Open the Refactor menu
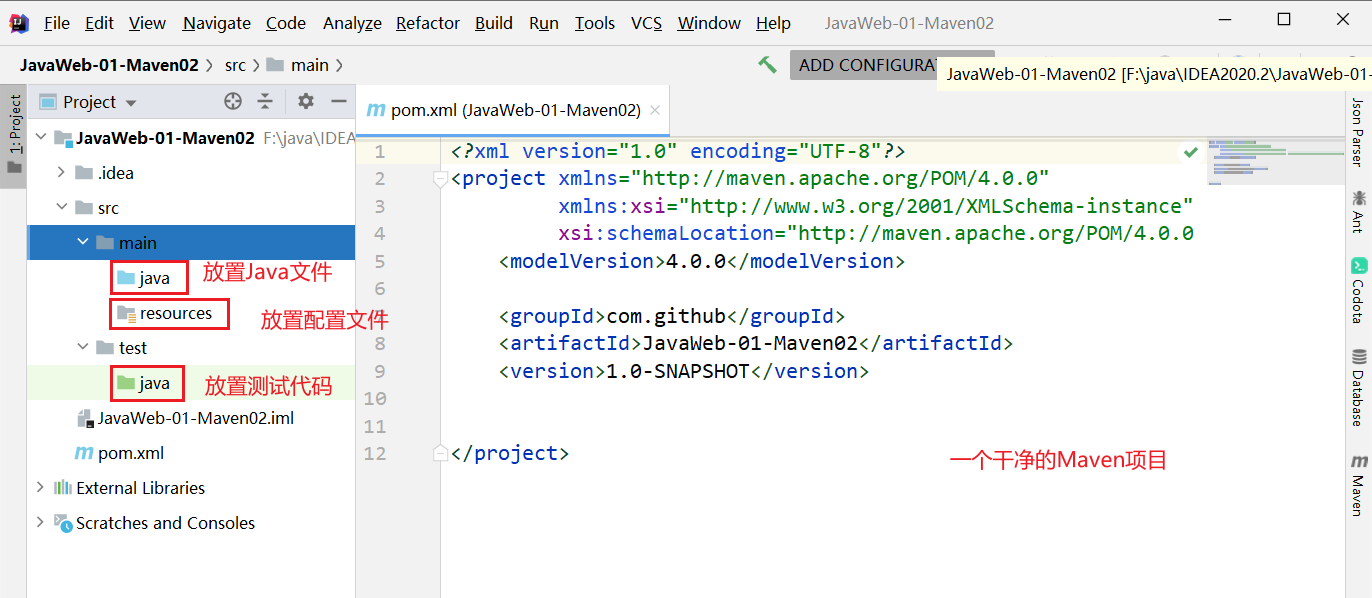The width and height of the screenshot is (1372, 598). [x=428, y=23]
